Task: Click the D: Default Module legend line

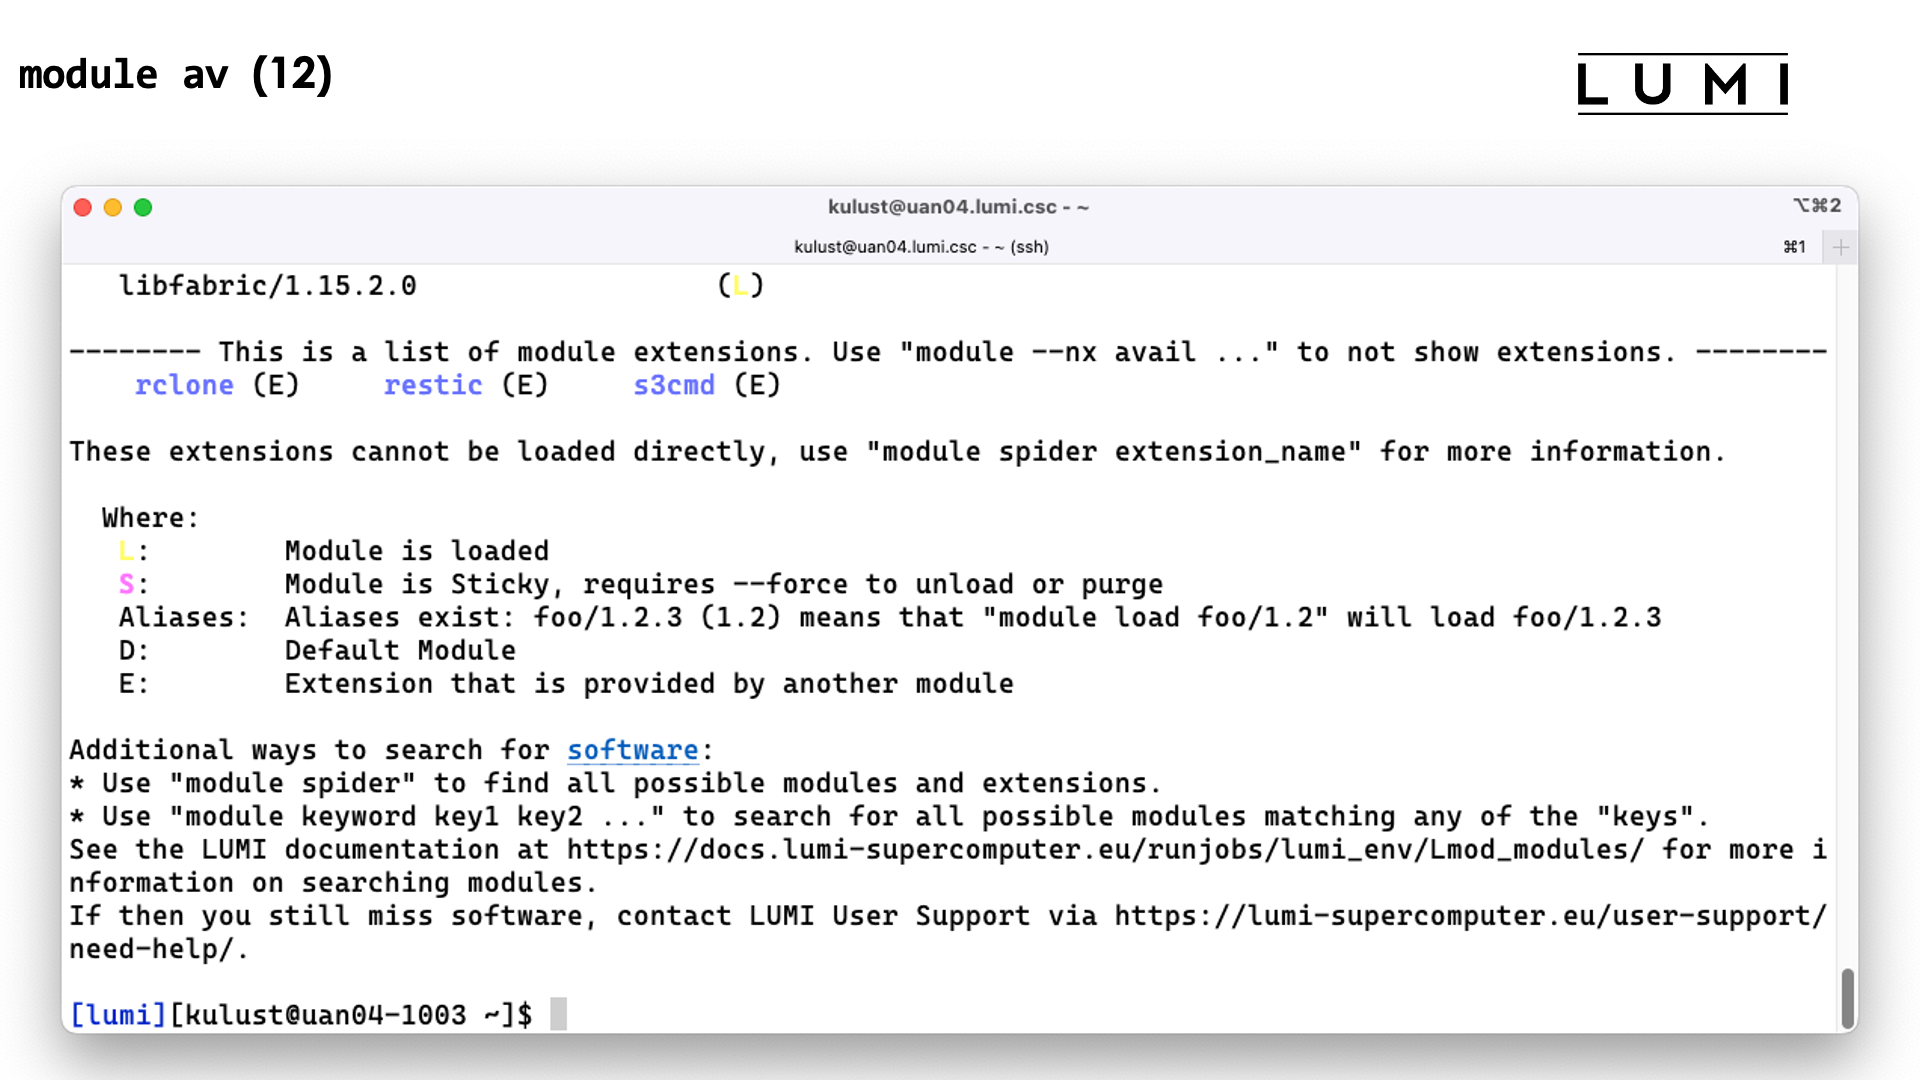Action: (x=317, y=651)
